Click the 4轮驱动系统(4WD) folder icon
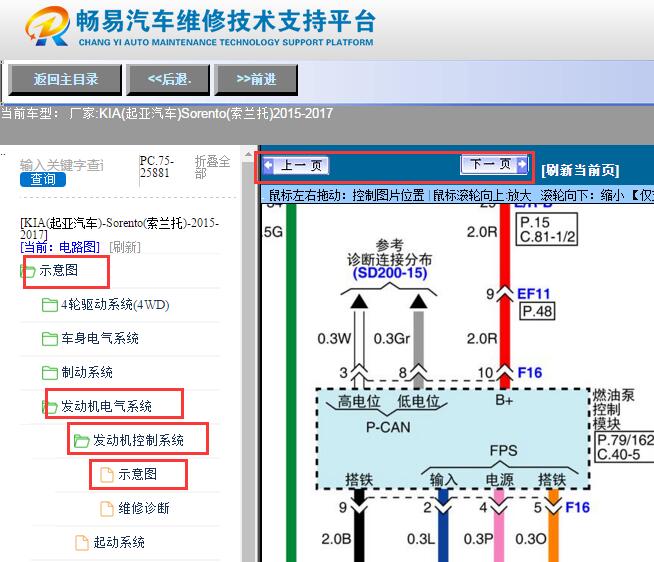 click(x=50, y=305)
